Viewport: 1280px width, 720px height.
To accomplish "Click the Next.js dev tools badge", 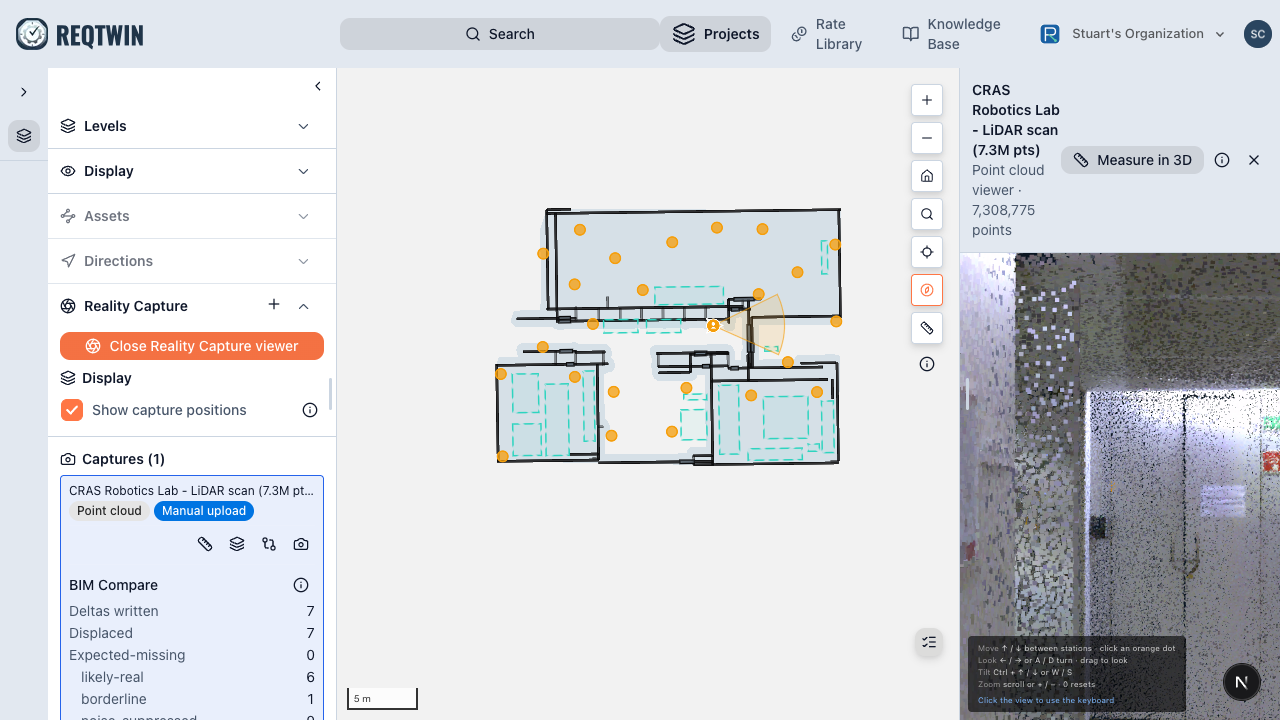I will tap(1241, 682).
